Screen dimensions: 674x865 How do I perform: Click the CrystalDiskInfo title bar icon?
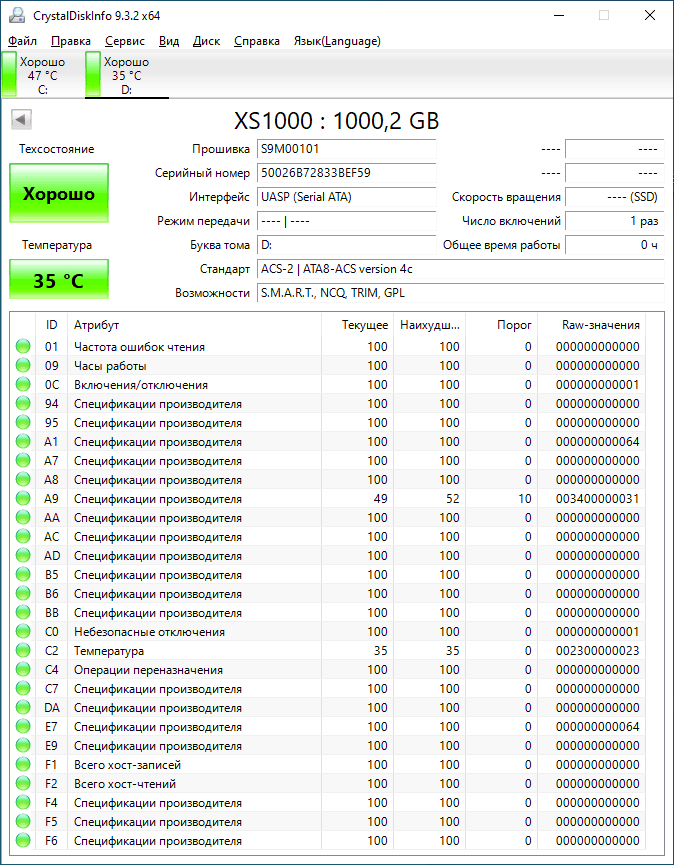coord(17,15)
